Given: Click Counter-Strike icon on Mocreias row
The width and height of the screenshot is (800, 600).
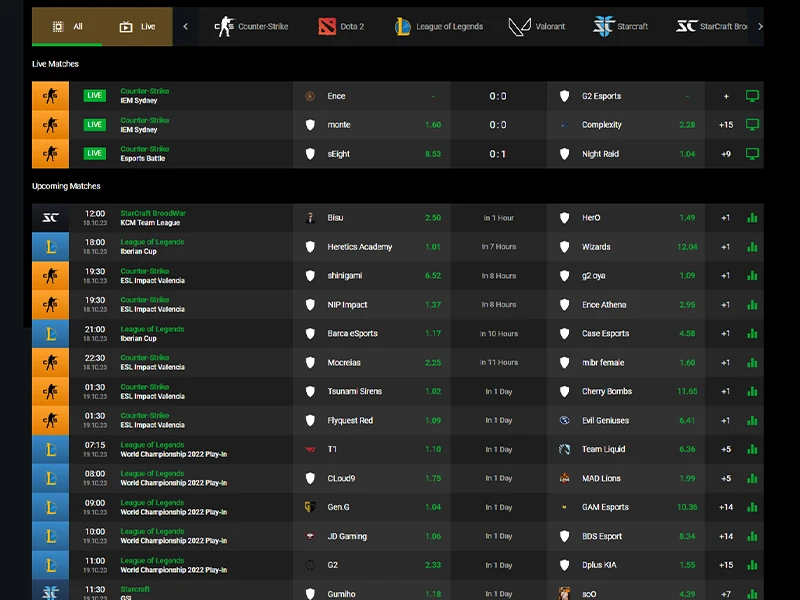Looking at the screenshot, I should (51, 363).
